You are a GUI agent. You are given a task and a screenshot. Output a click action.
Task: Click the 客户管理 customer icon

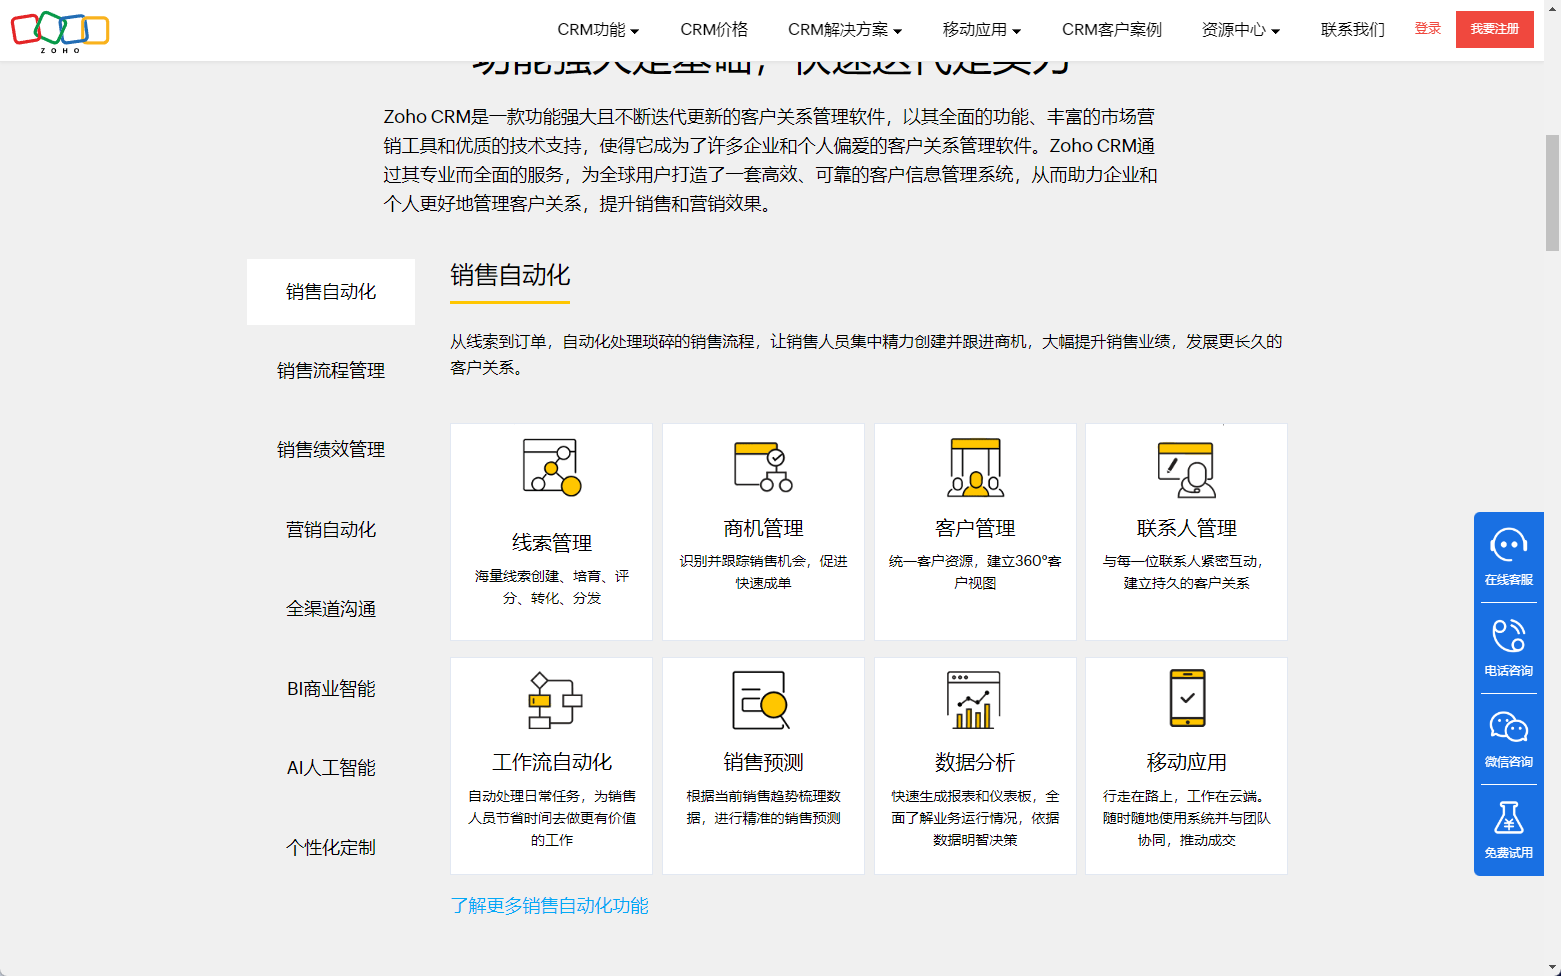[x=975, y=467]
